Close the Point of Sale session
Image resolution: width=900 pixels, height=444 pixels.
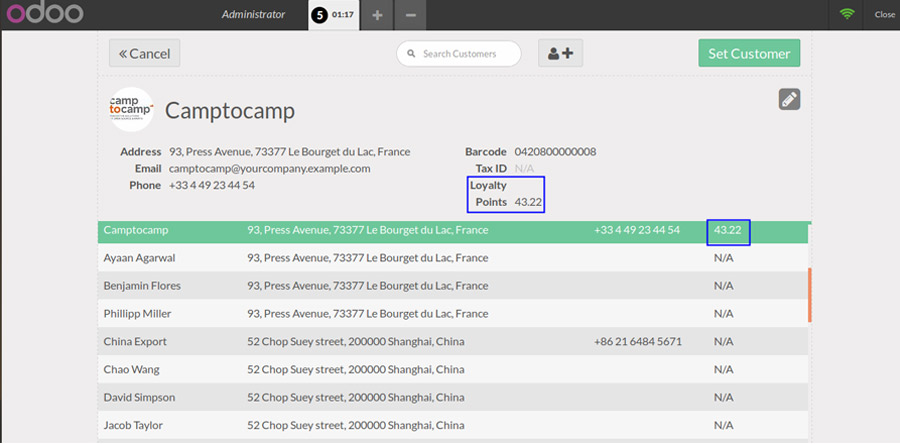point(884,15)
